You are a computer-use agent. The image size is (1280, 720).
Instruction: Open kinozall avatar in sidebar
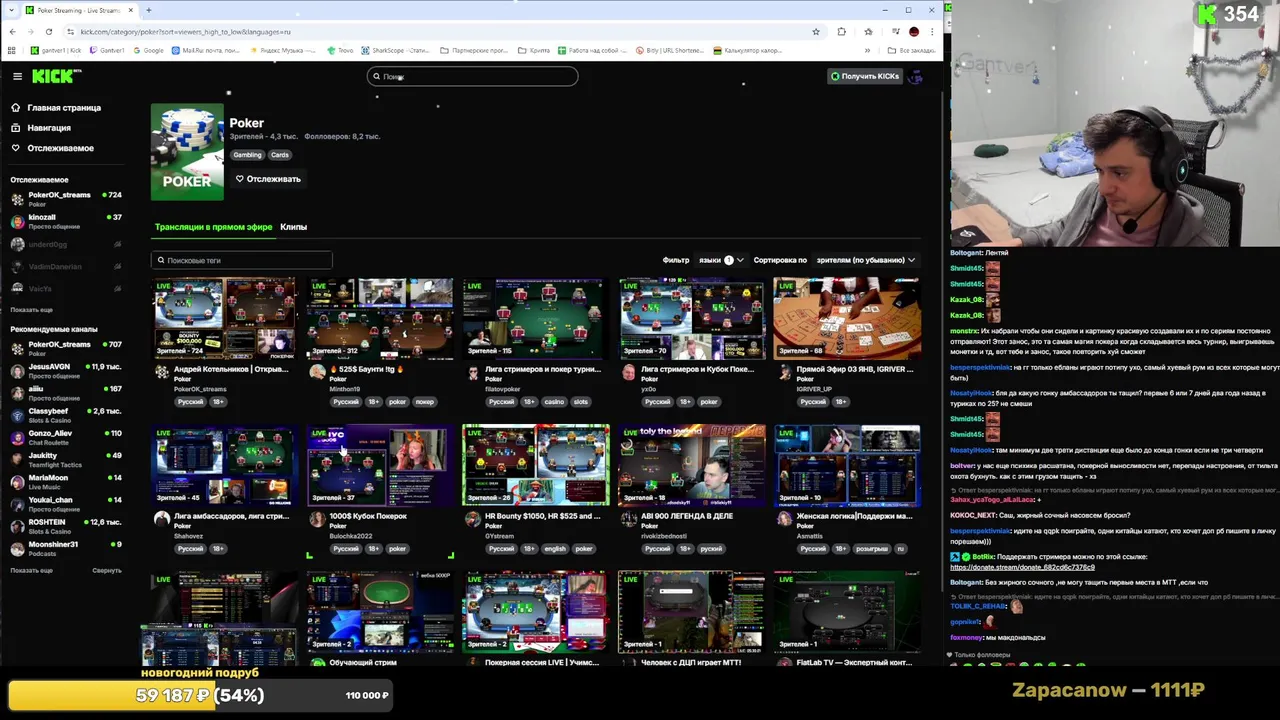tap(17, 221)
